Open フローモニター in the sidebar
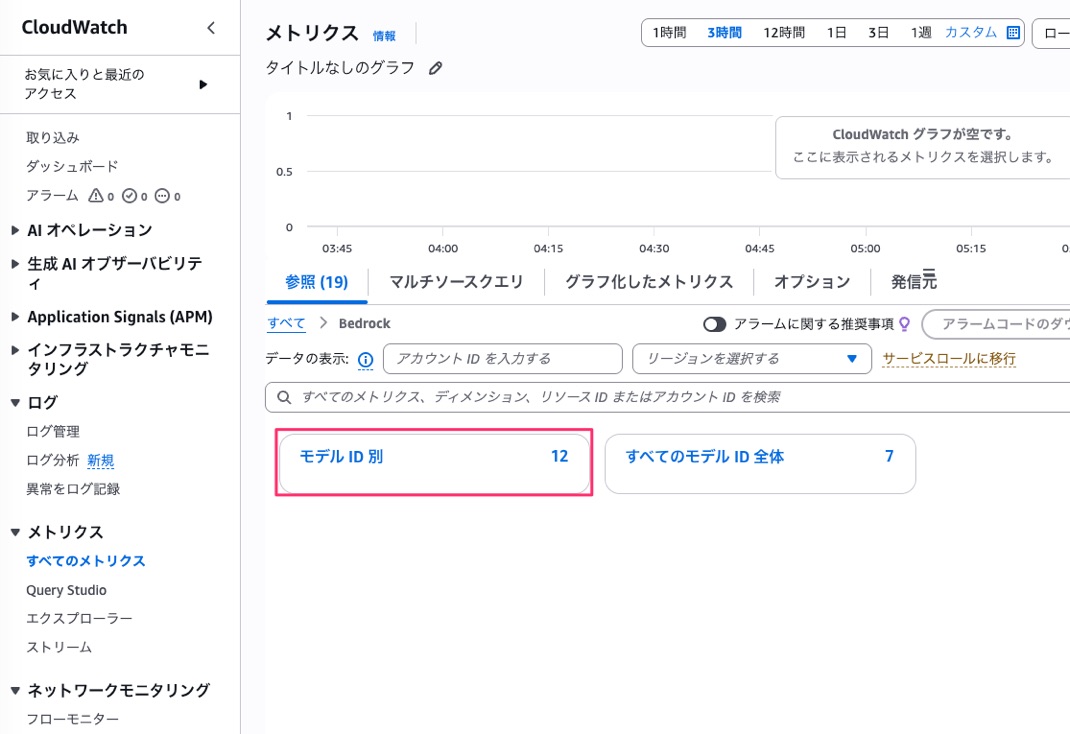1070x734 pixels. [72, 719]
